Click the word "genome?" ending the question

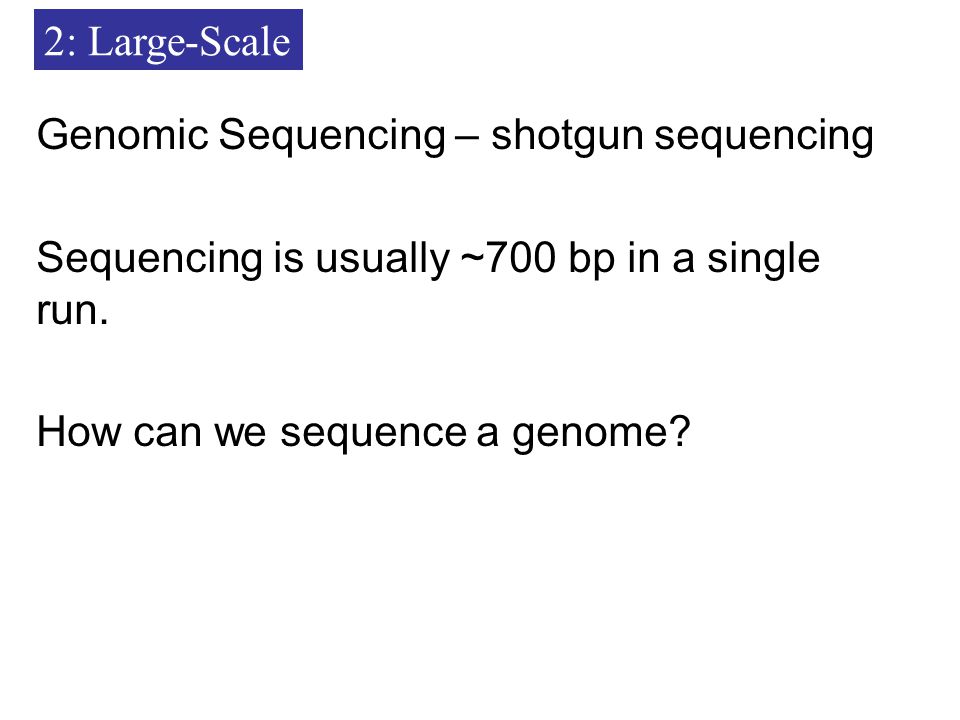point(601,434)
